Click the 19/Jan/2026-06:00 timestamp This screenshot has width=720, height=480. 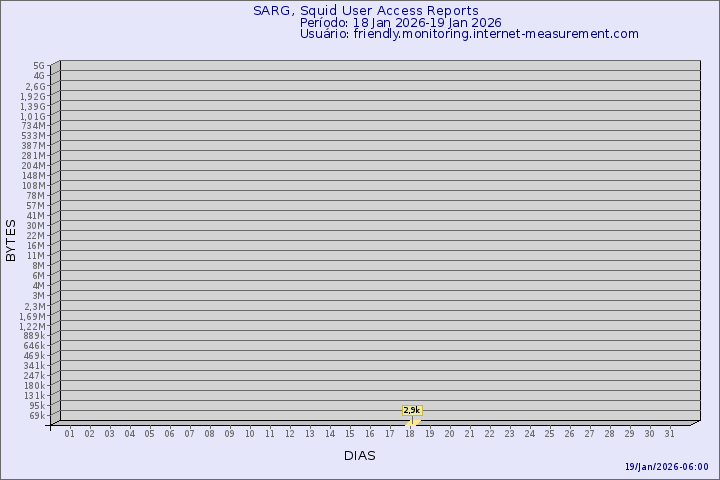click(666, 467)
